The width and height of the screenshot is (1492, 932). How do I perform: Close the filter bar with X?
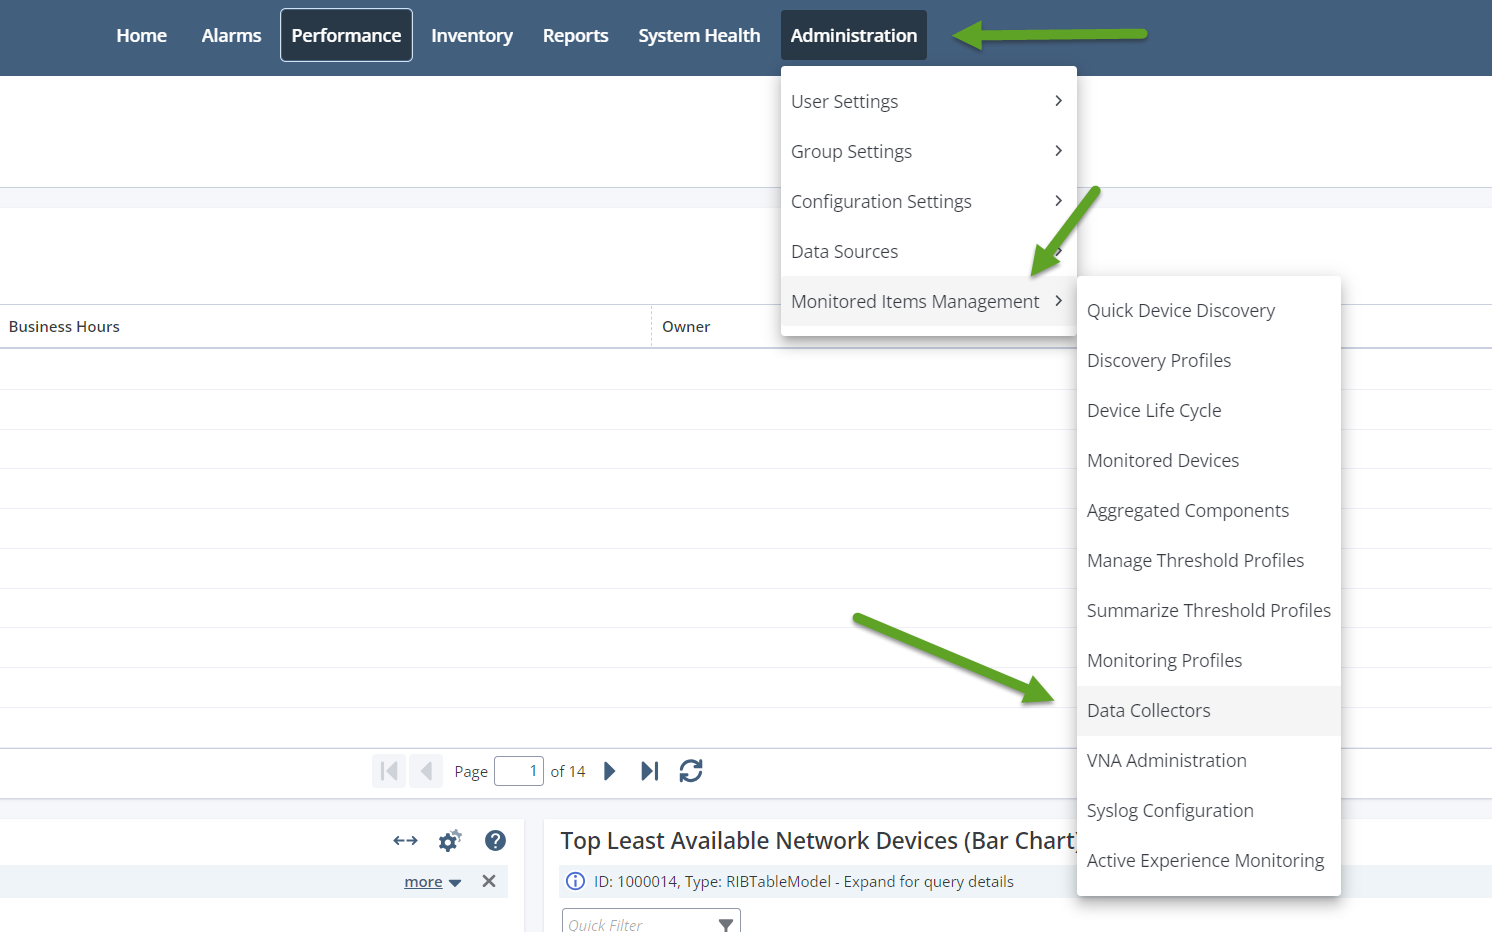[x=489, y=881]
